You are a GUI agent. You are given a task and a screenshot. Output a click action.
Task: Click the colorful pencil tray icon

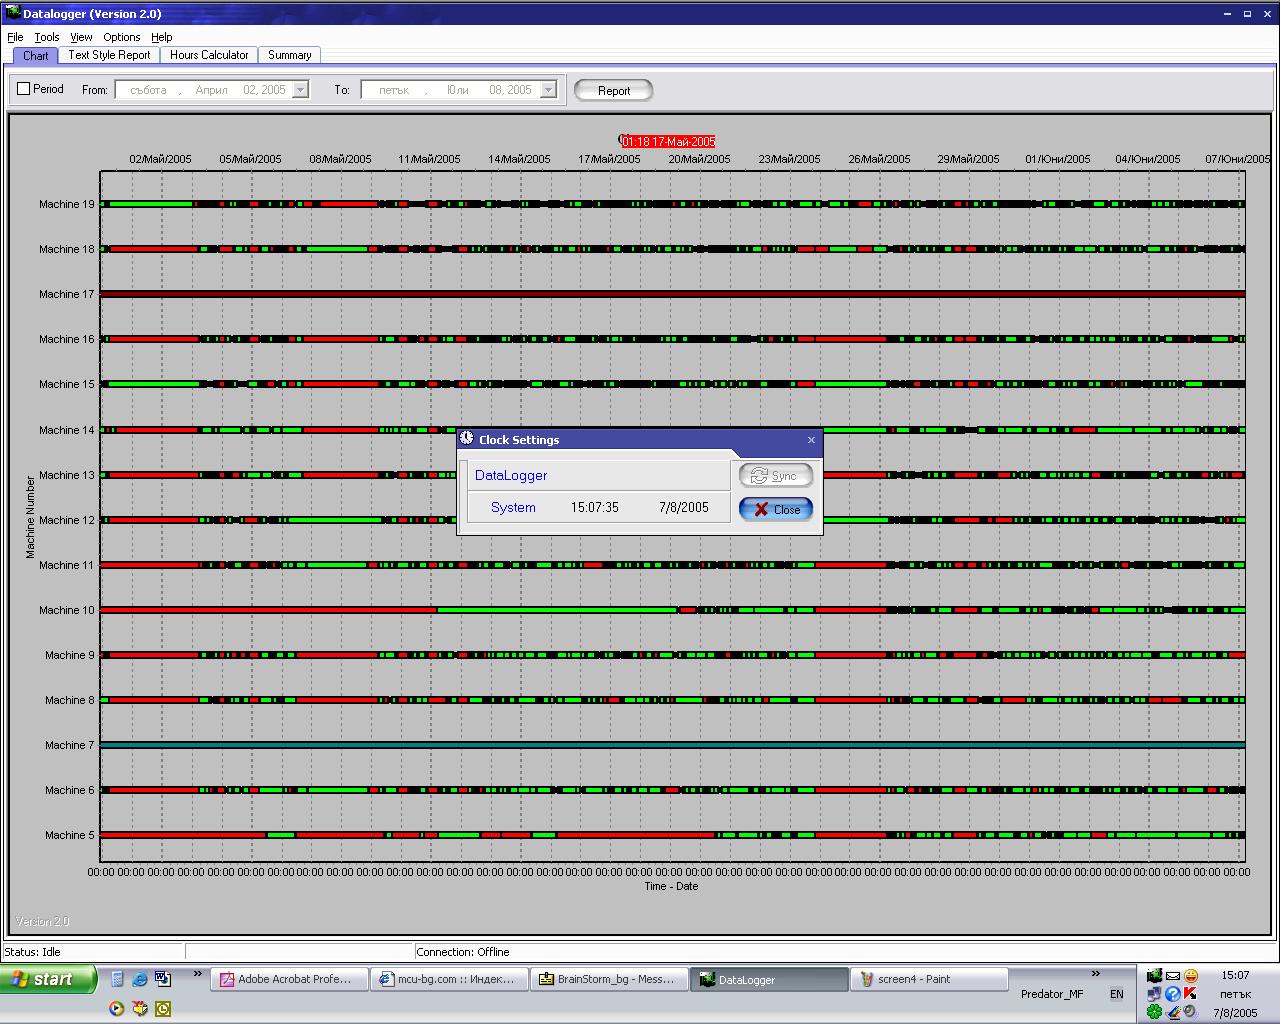point(1173,1012)
